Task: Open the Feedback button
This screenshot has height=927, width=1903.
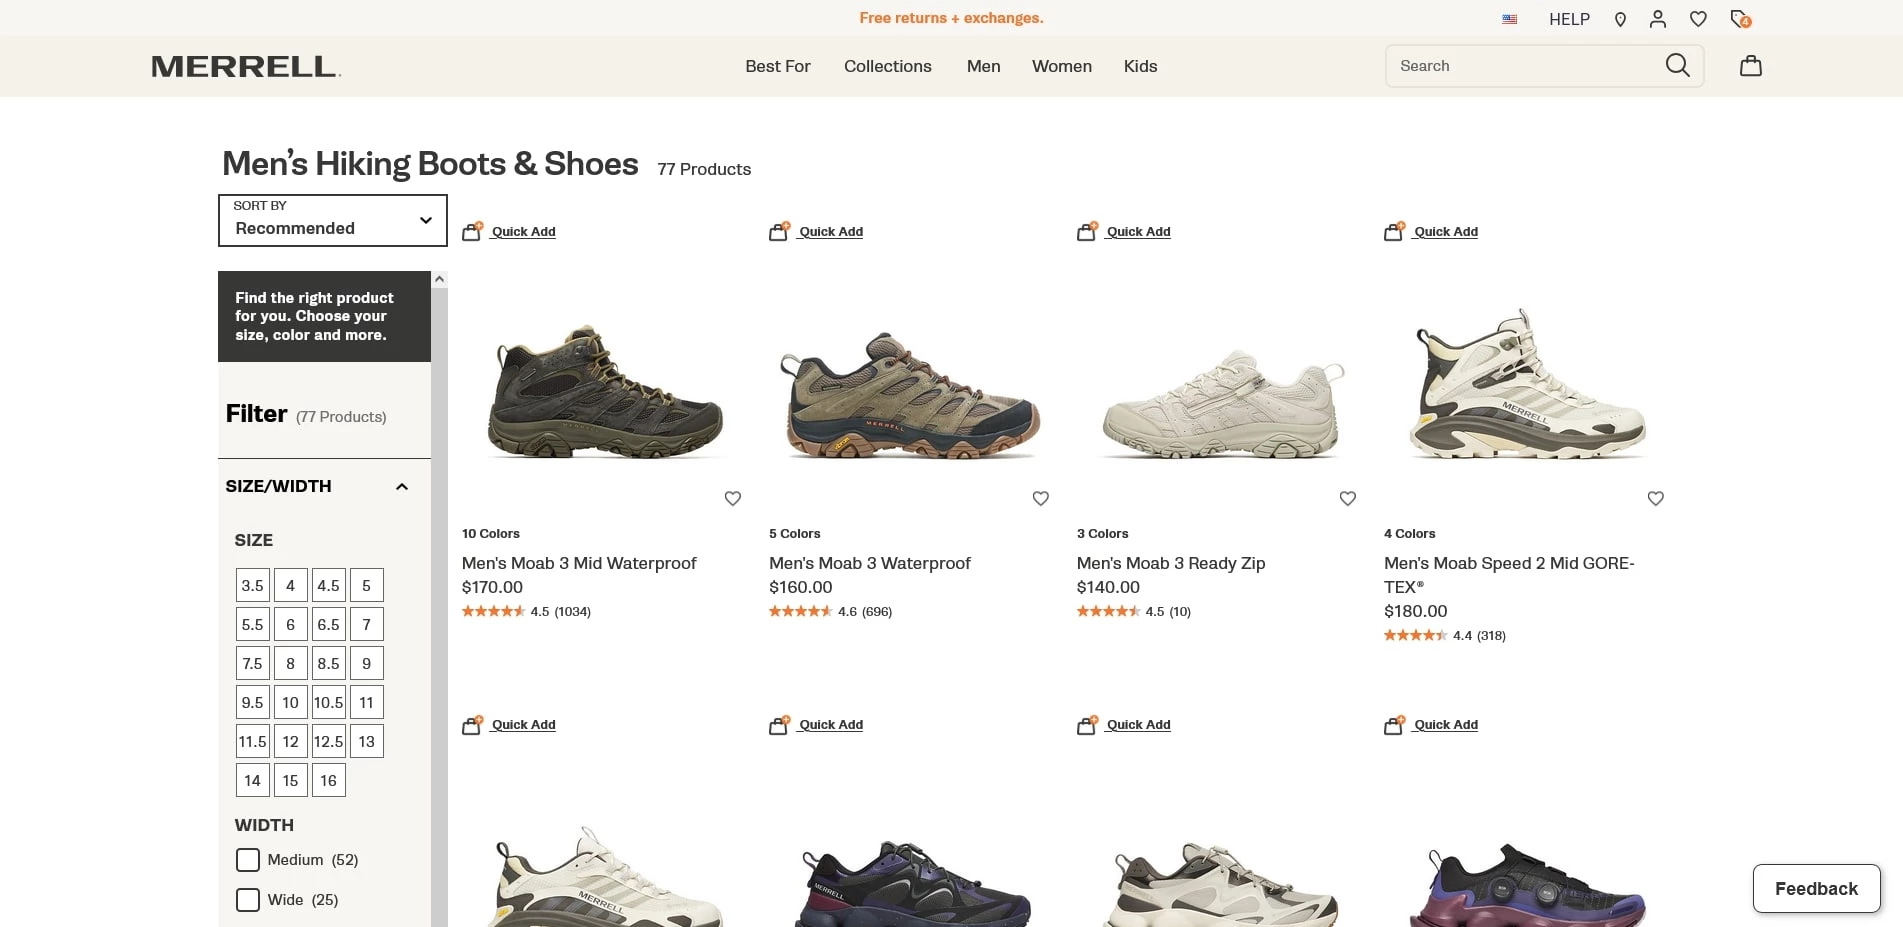Action: point(1815,888)
